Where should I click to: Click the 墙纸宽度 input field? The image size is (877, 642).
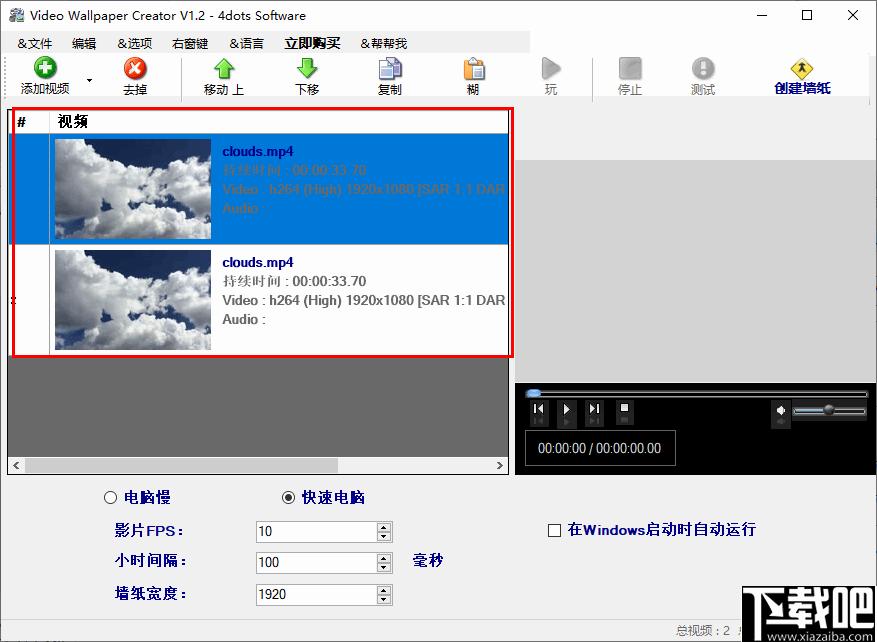(x=316, y=594)
